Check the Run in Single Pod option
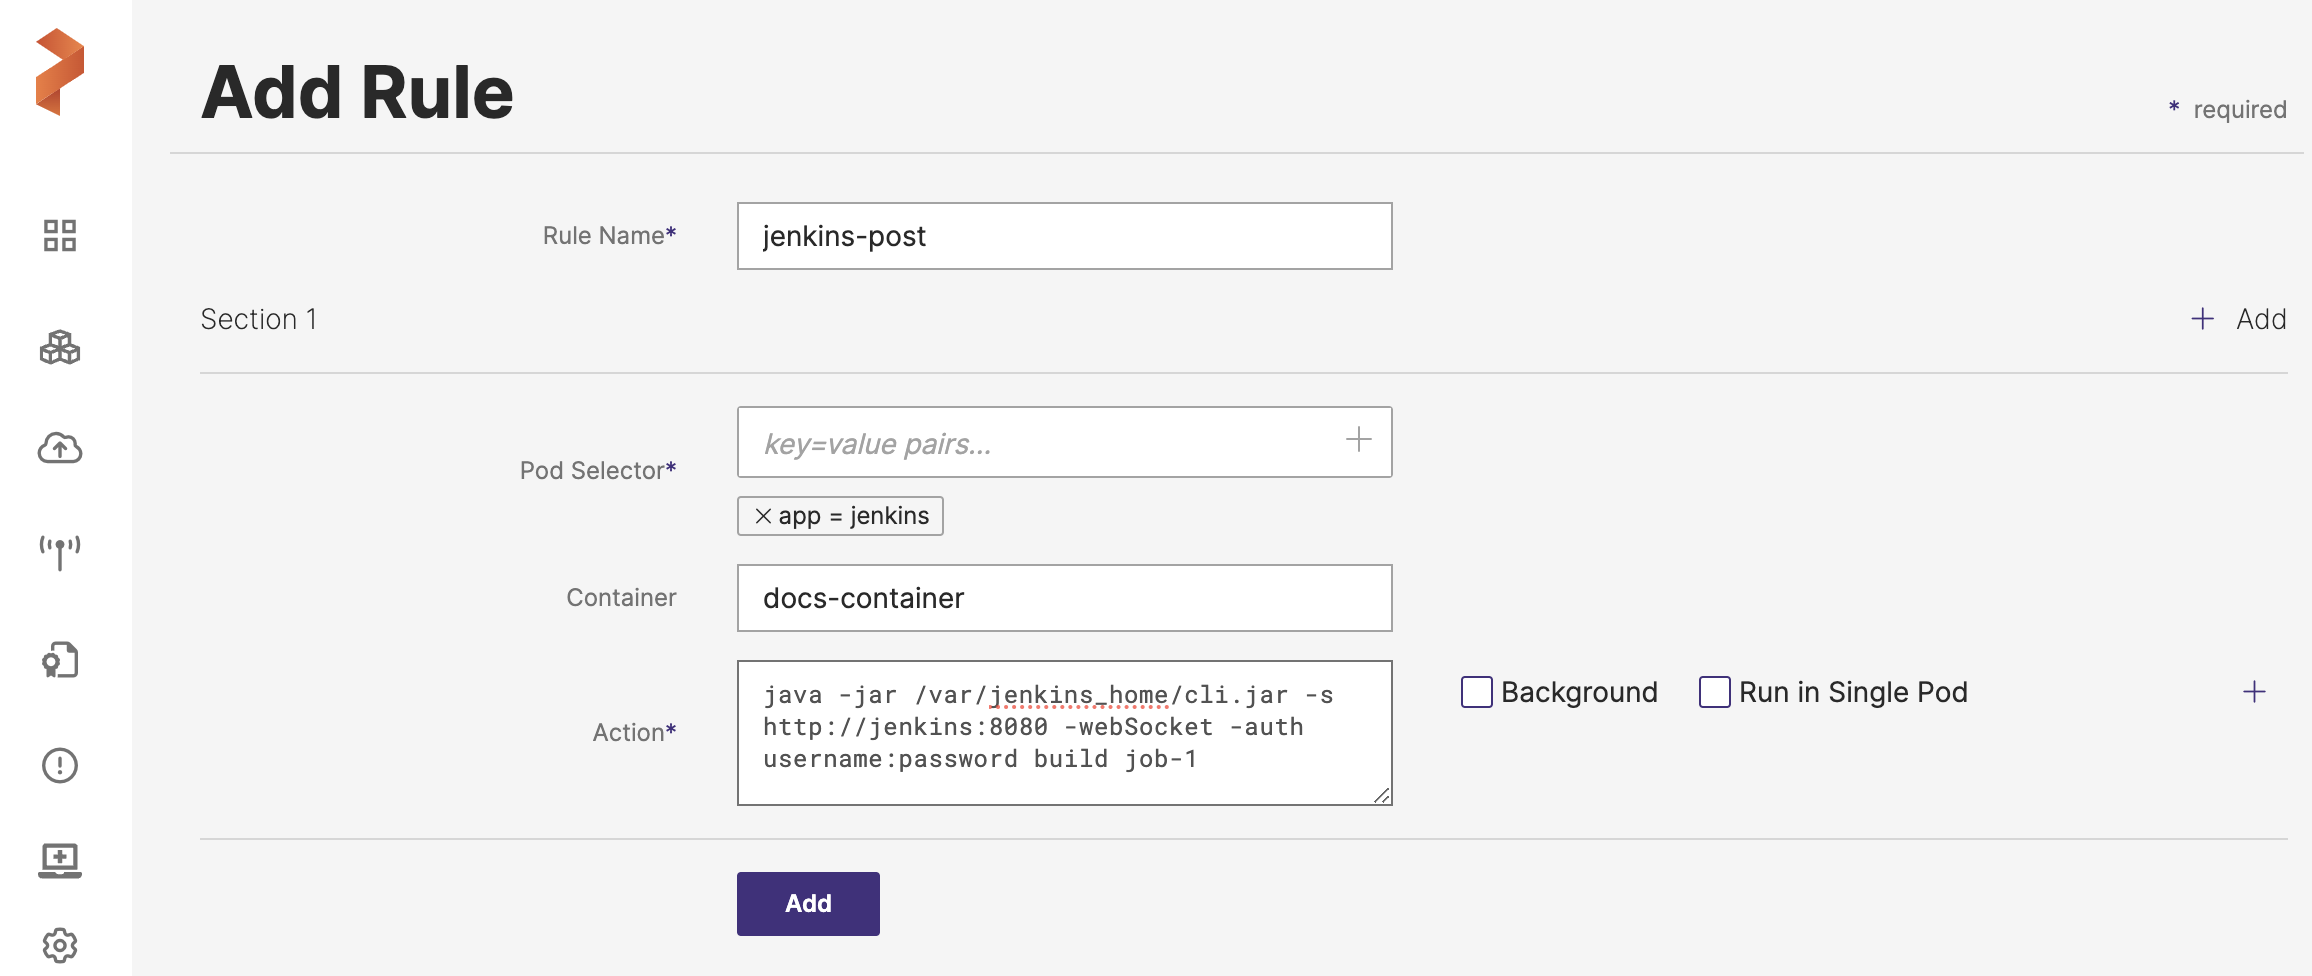2312x976 pixels. (1715, 692)
